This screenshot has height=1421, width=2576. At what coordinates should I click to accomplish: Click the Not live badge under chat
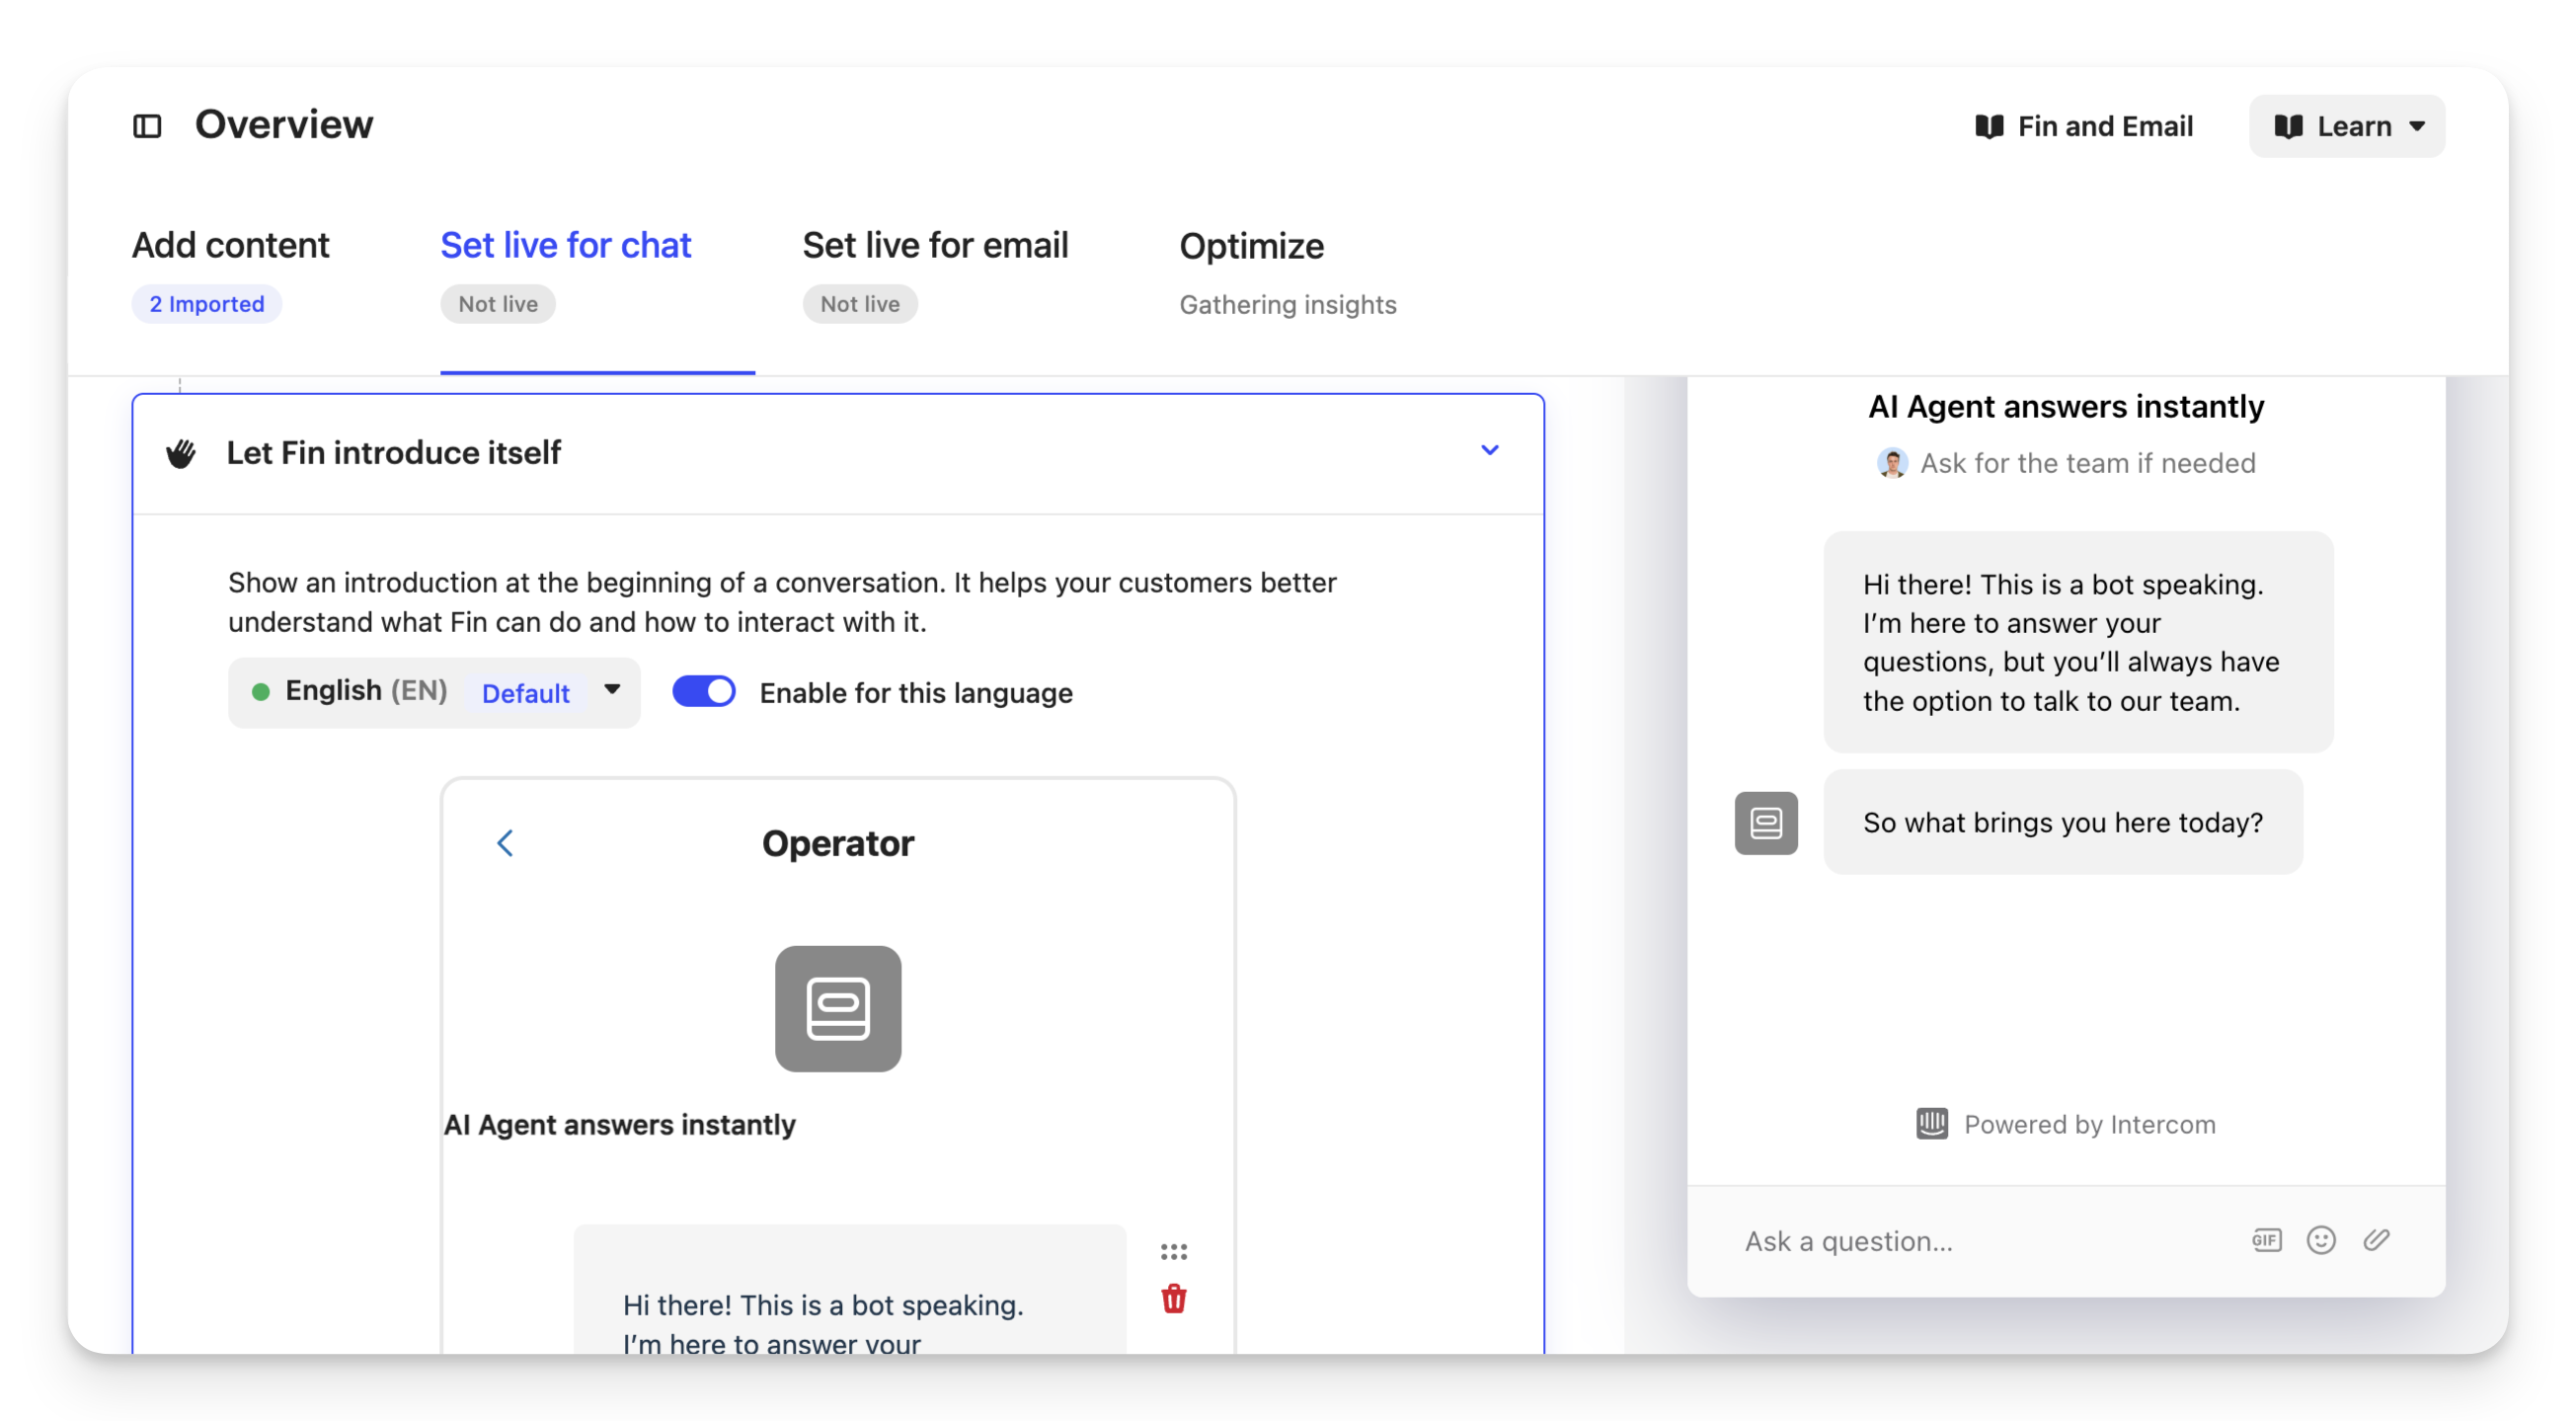498,304
